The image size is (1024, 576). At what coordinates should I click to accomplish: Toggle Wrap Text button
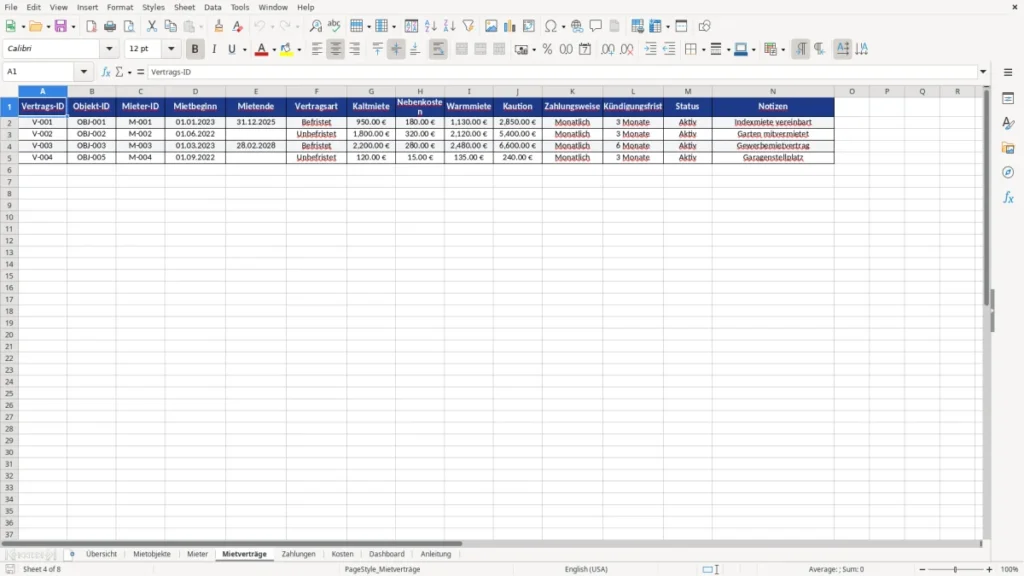(438, 49)
